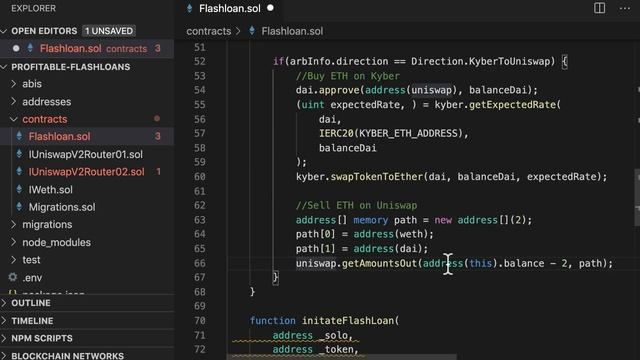640x360 pixels.
Task: Click the error count 1 beside IUniswapV2Router02.sol
Action: click(x=158, y=172)
